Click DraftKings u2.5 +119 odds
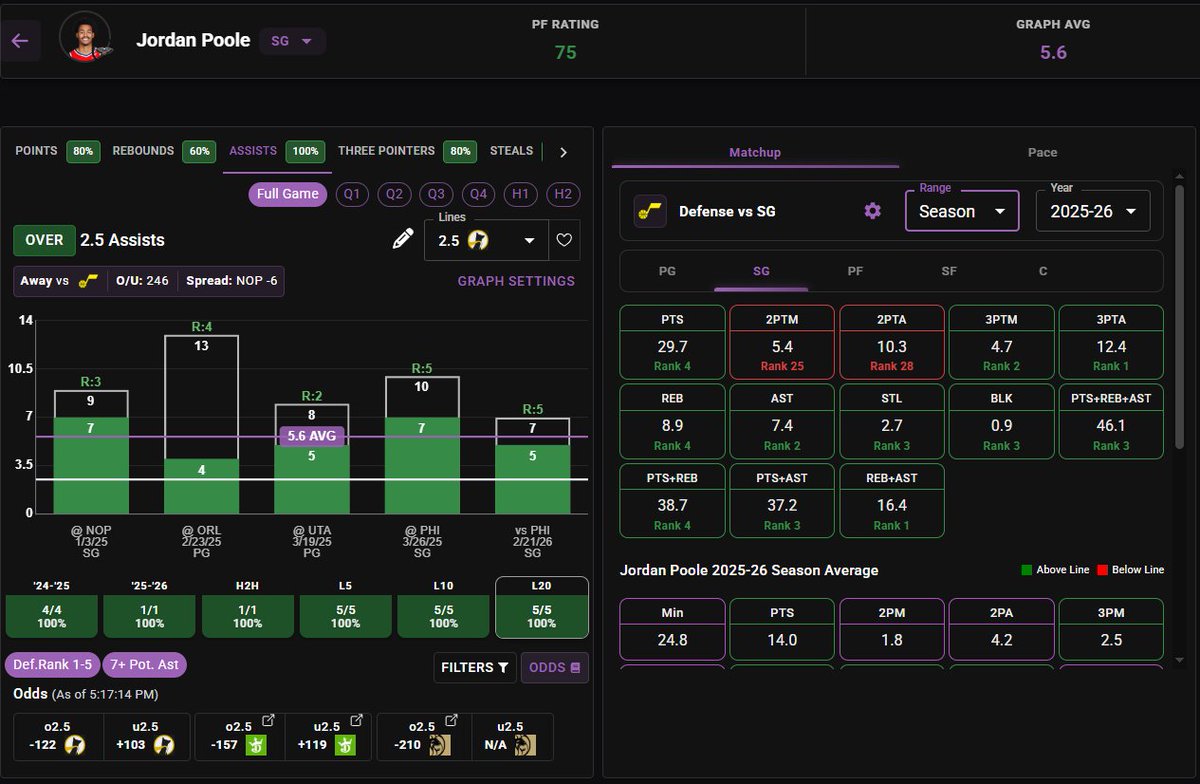This screenshot has height=784, width=1200. click(326, 736)
